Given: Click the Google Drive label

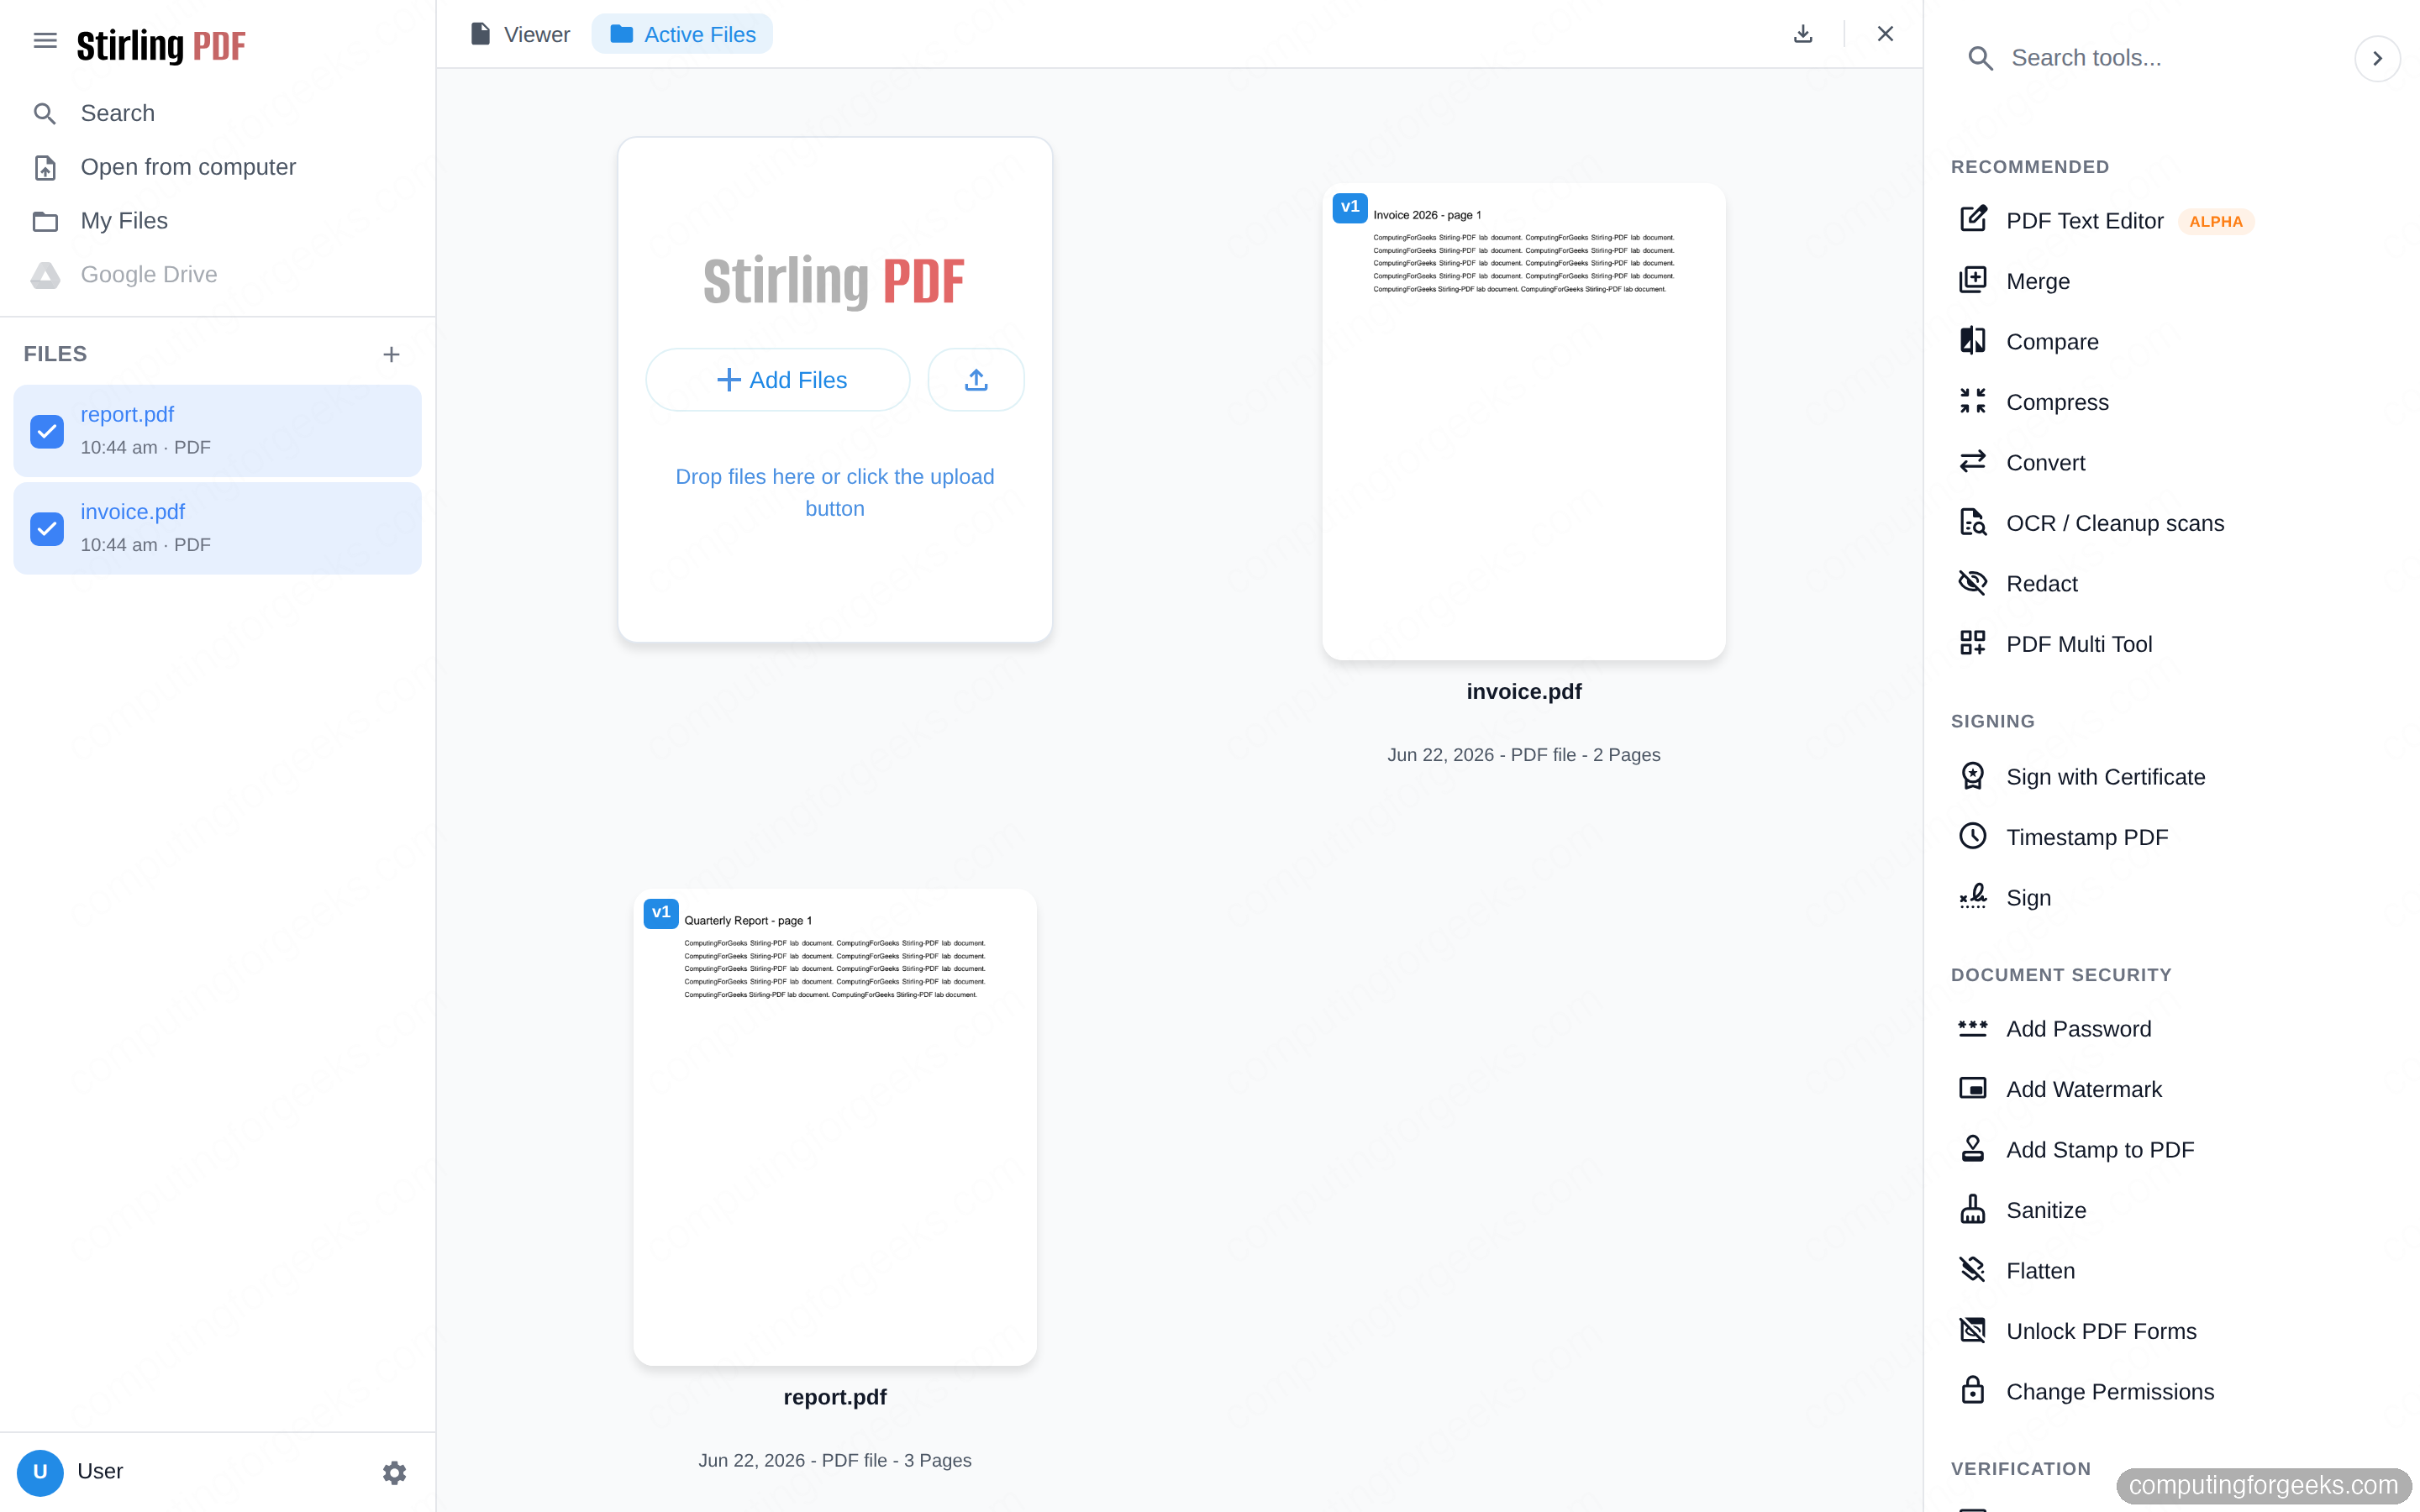Looking at the screenshot, I should click(x=149, y=275).
